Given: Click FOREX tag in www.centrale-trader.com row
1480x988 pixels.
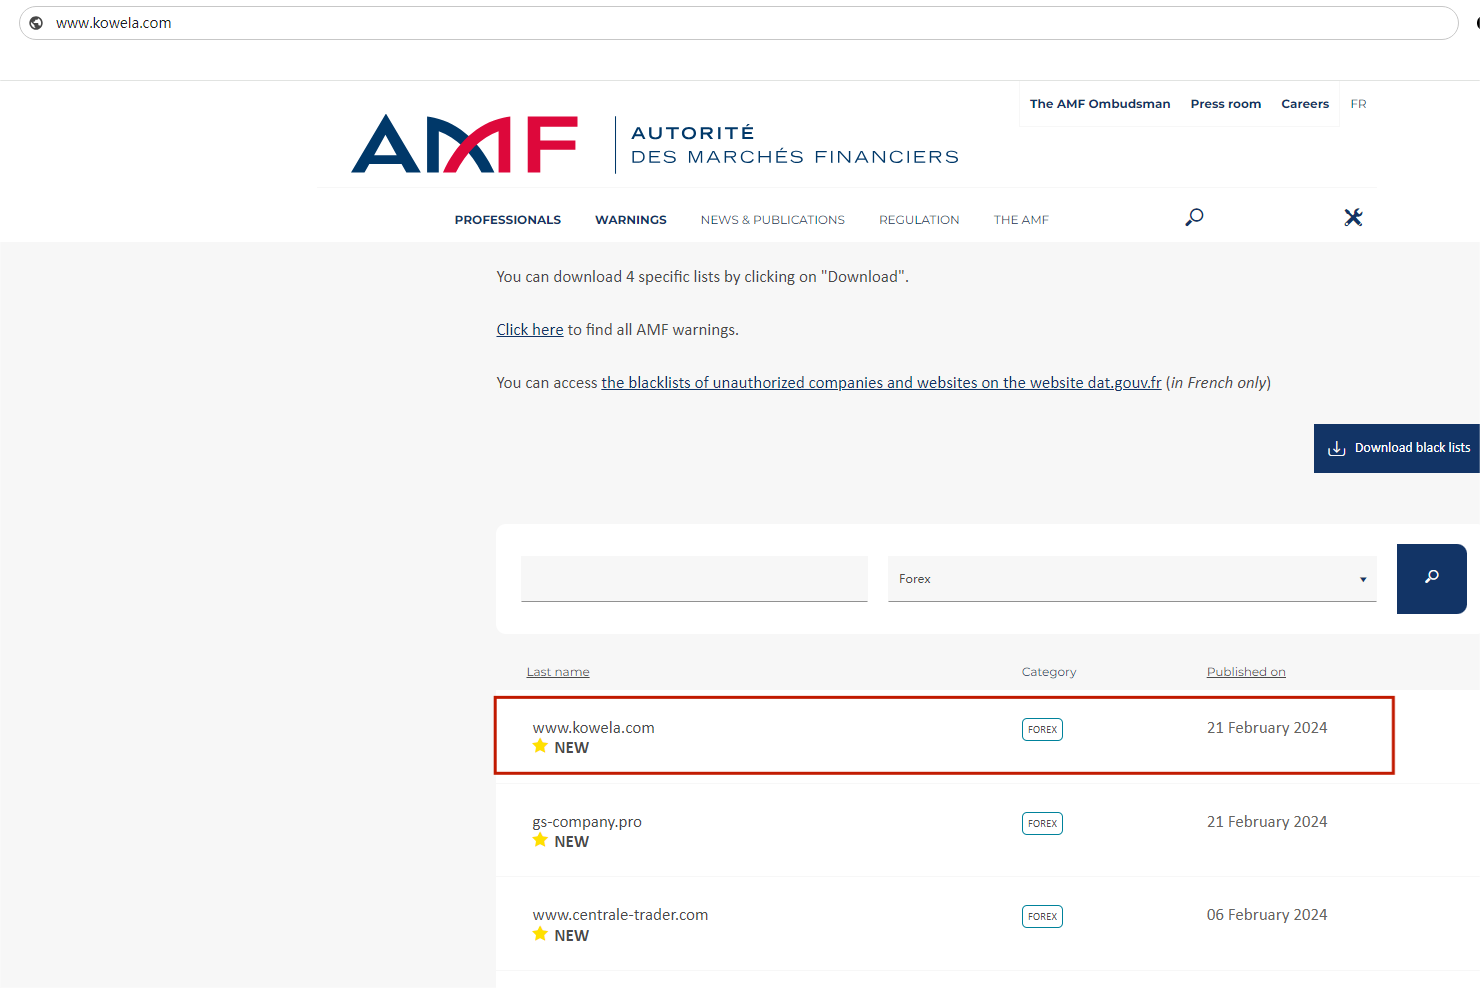Looking at the screenshot, I should point(1042,916).
